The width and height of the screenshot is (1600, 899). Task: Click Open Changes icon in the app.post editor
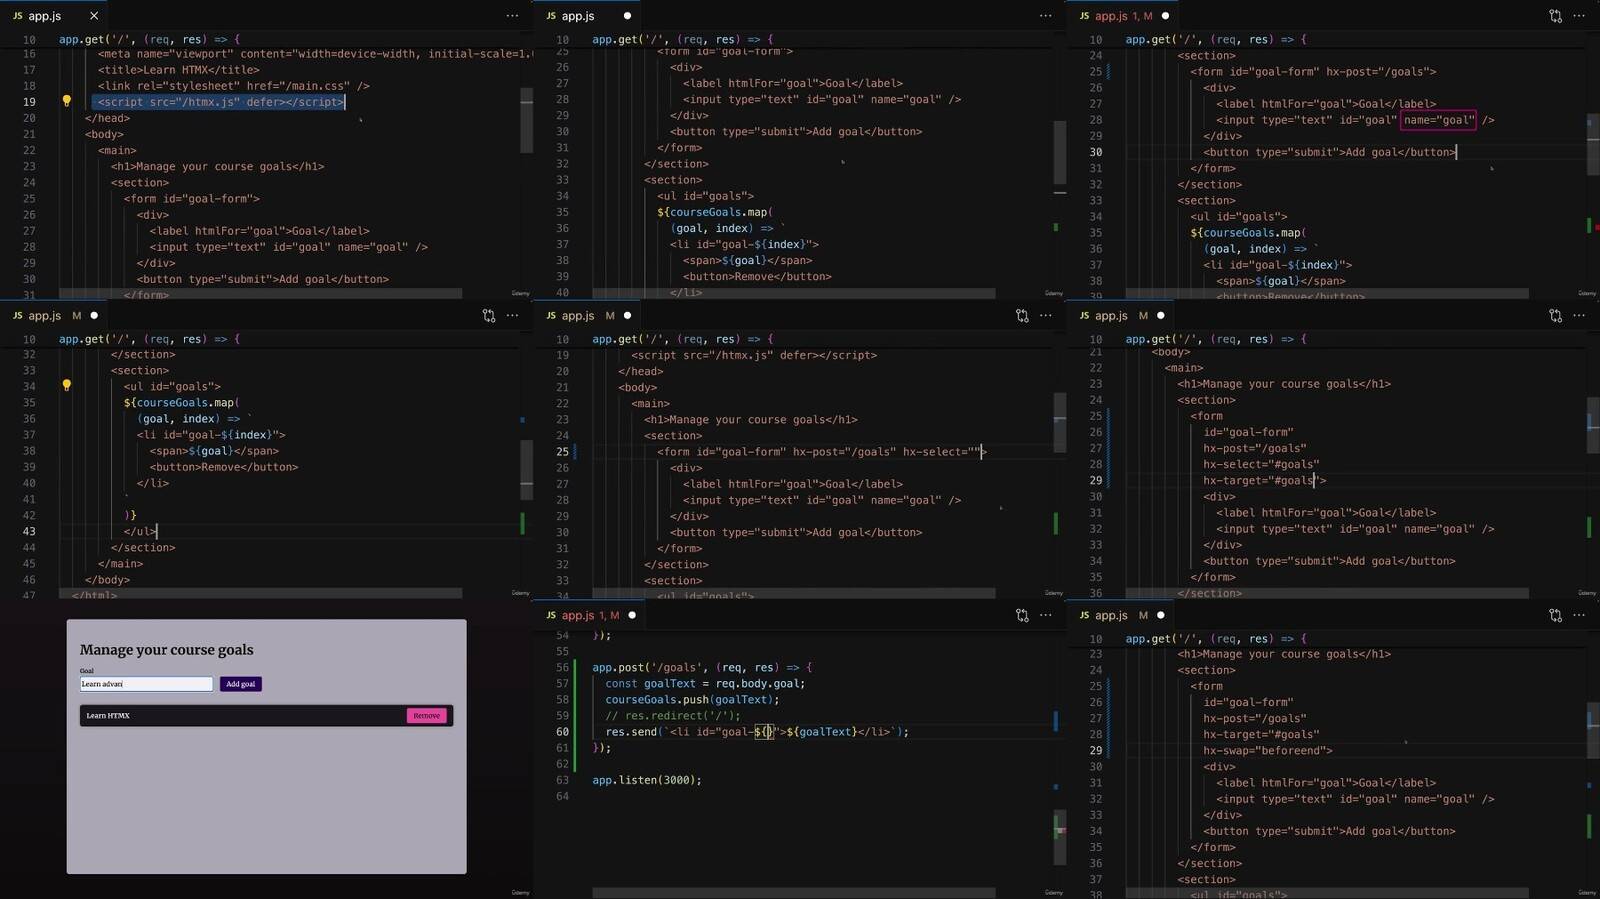(1022, 616)
